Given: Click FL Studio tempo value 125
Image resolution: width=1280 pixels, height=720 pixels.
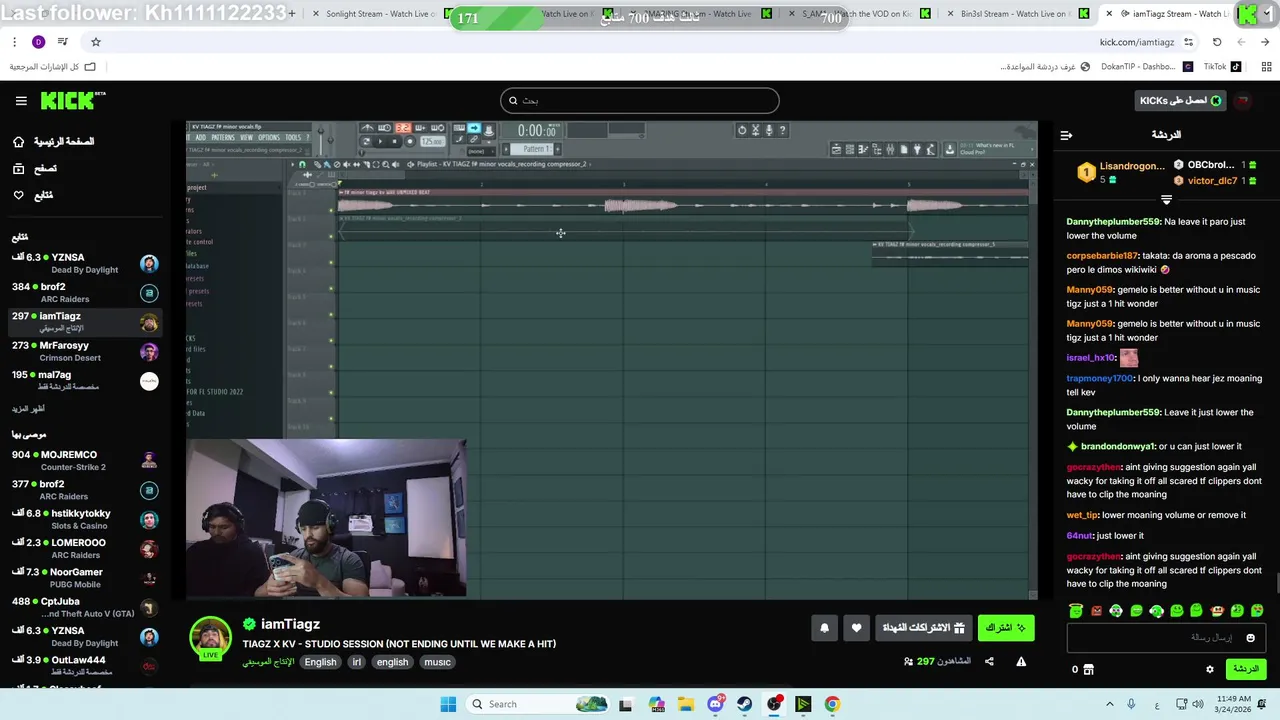Looking at the screenshot, I should tap(430, 142).
